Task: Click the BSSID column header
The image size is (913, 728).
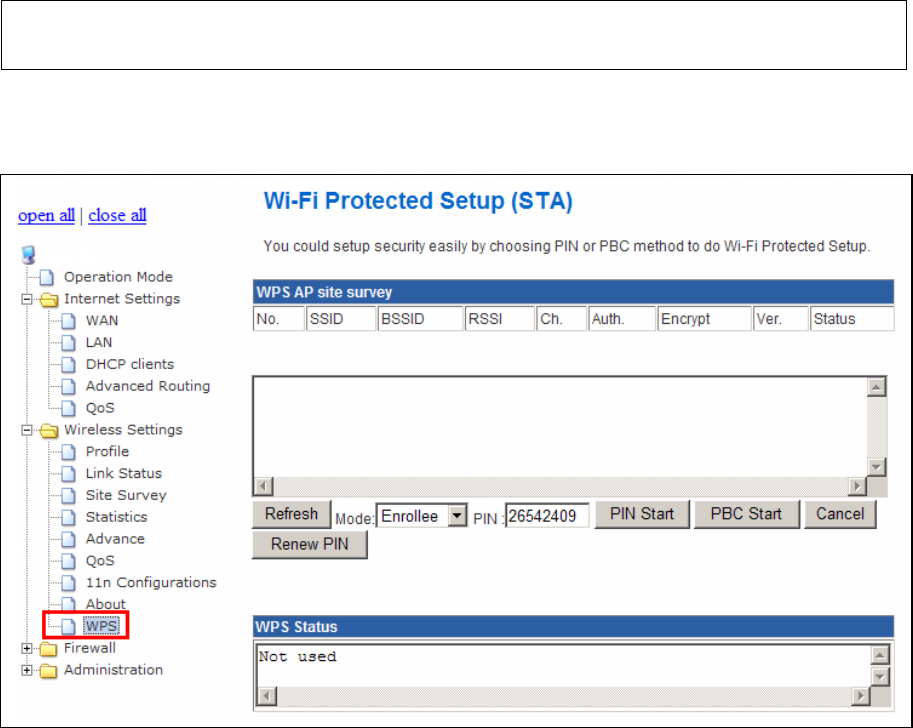Action: [x=420, y=319]
